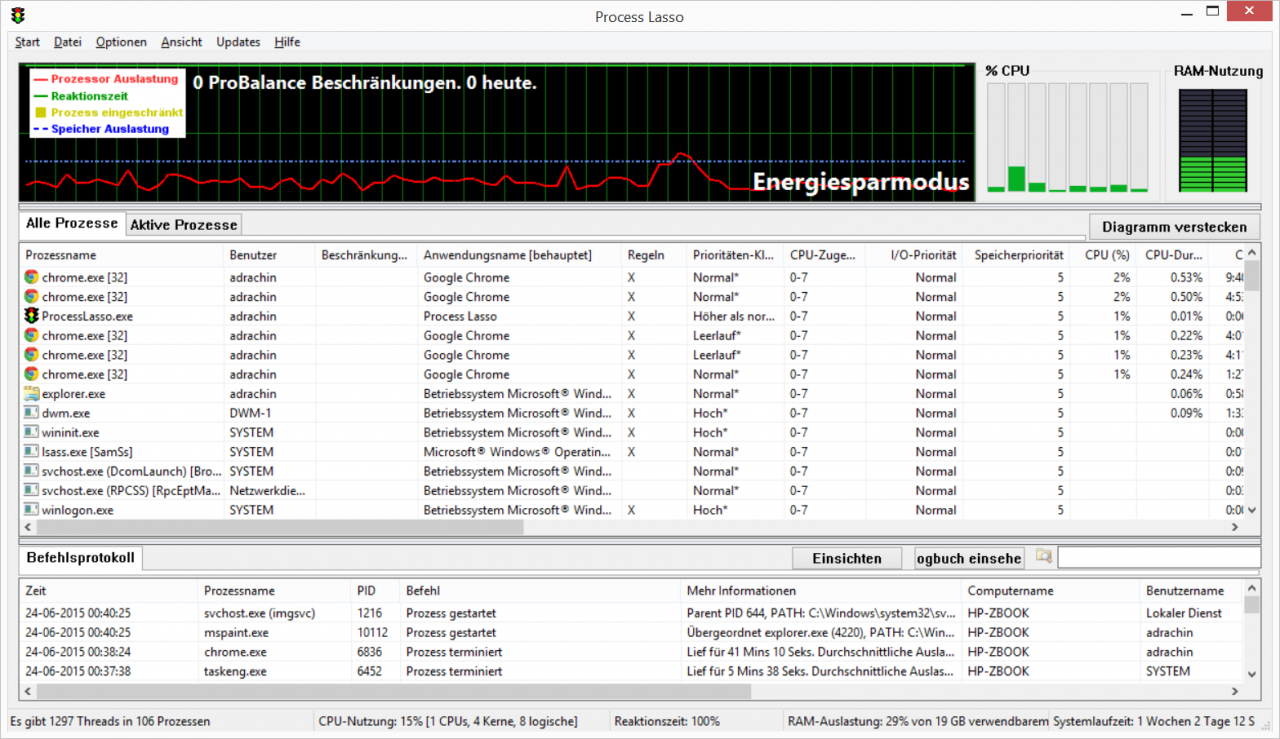The width and height of the screenshot is (1280, 739).
Task: Sort the log by the Zeit column header
Action: click(108, 591)
